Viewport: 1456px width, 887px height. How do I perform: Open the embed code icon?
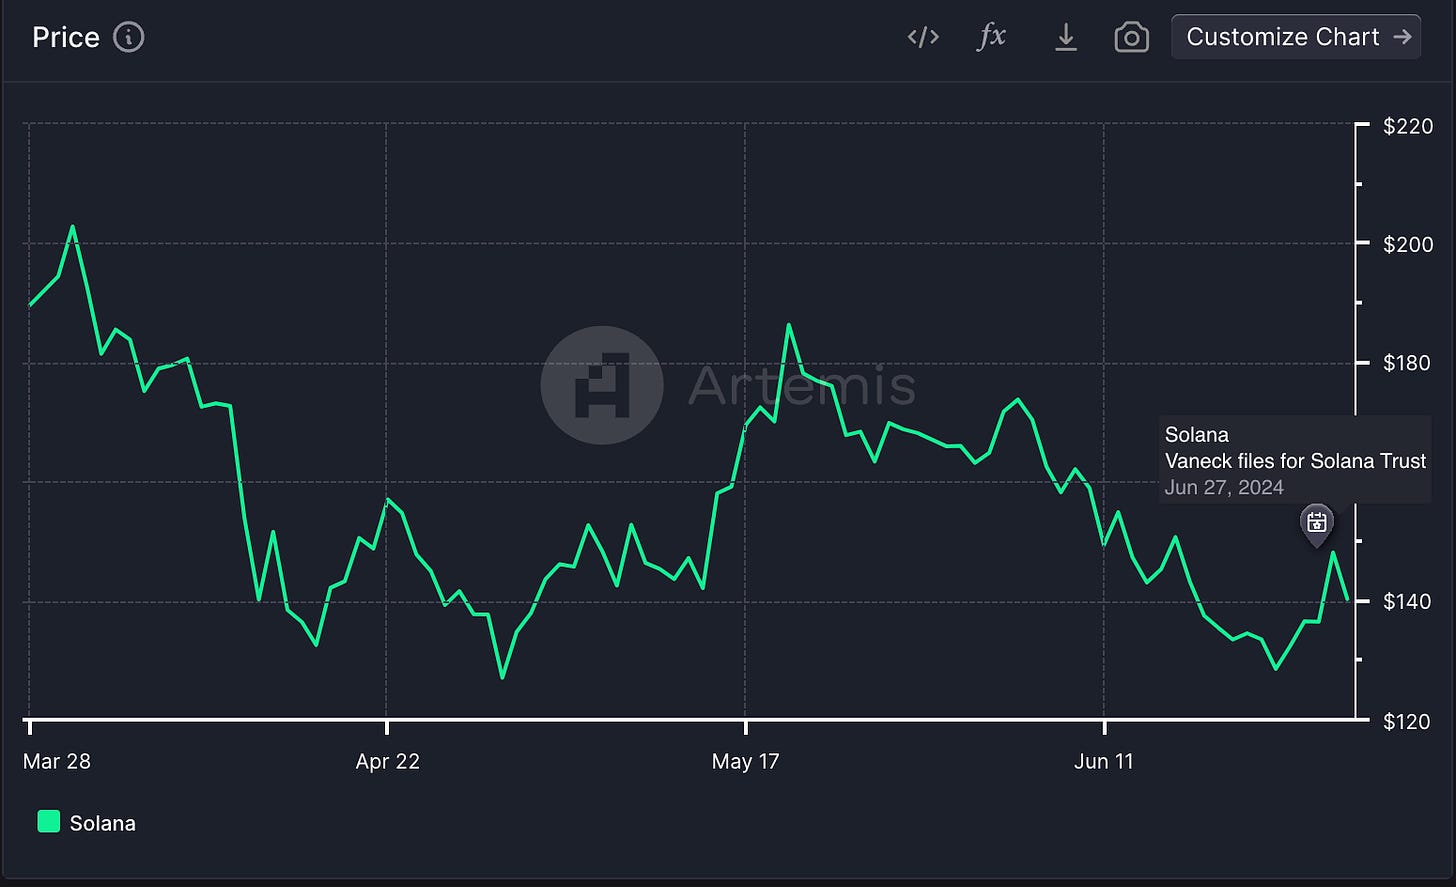[923, 37]
